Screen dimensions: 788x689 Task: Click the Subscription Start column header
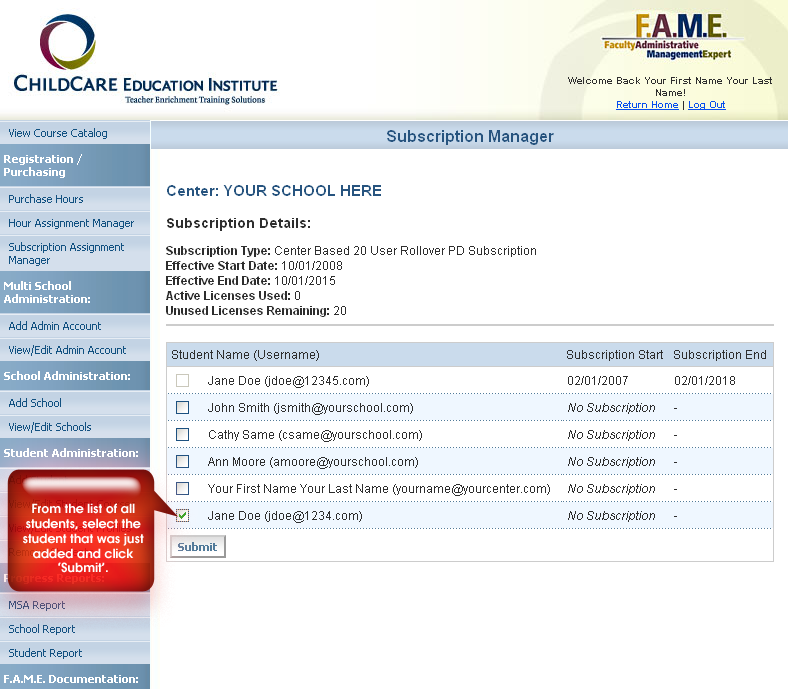pos(615,355)
